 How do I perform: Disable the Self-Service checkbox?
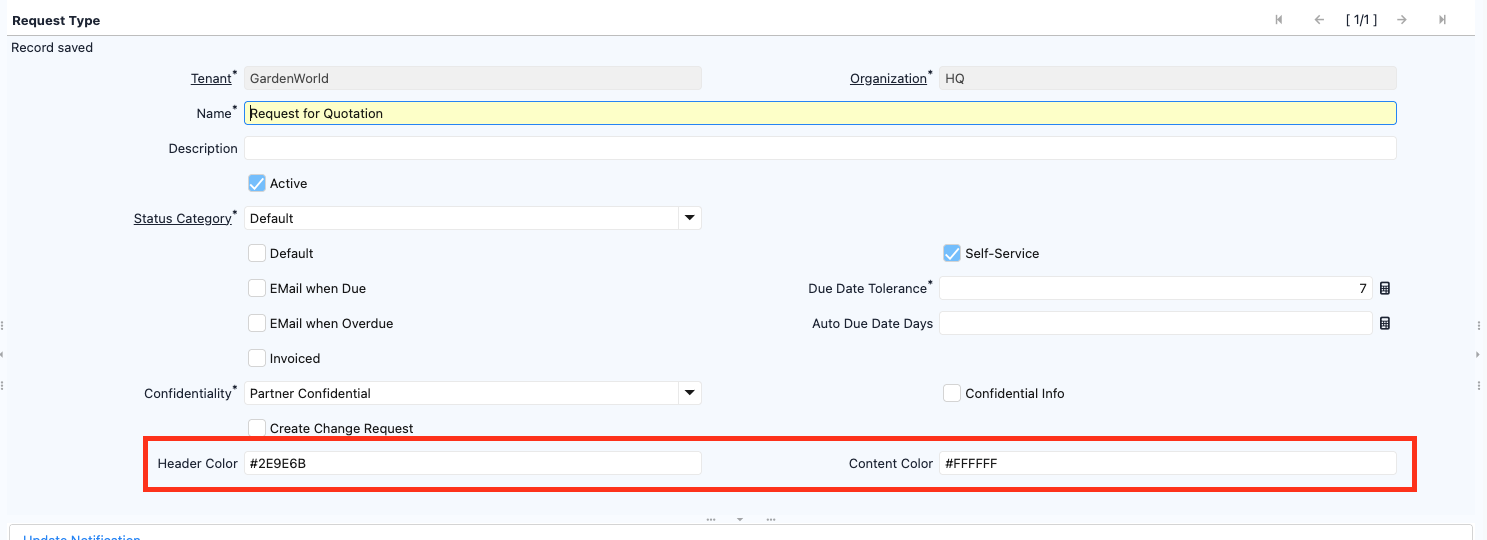952,253
